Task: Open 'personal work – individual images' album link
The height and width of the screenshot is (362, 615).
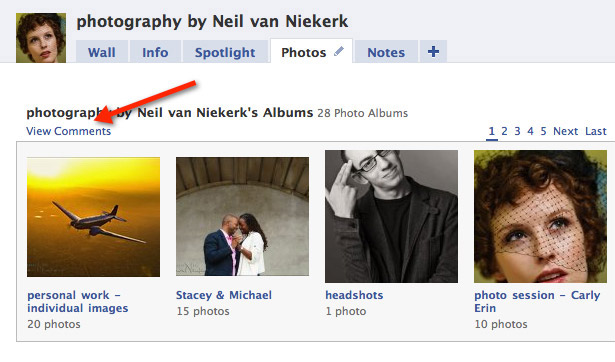Action: click(x=78, y=302)
